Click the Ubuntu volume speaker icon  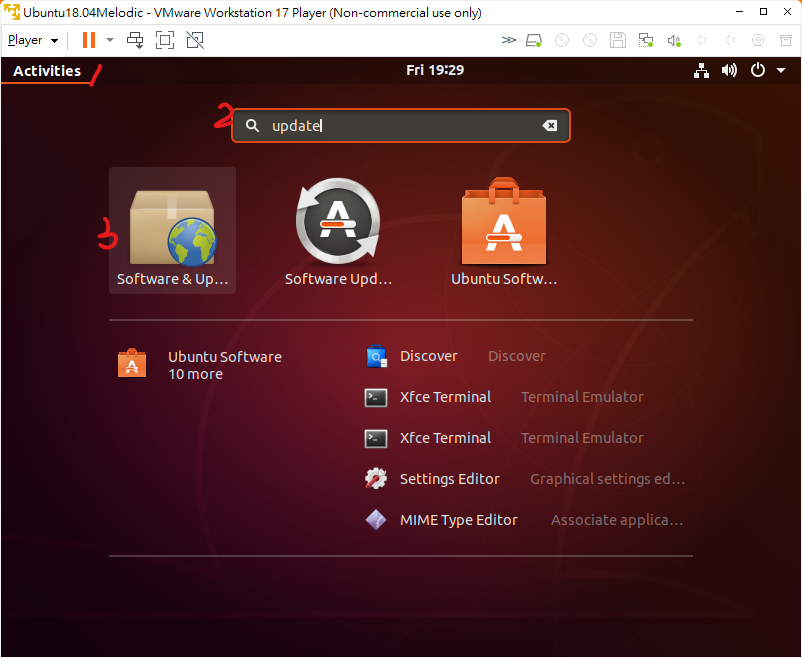point(729,70)
